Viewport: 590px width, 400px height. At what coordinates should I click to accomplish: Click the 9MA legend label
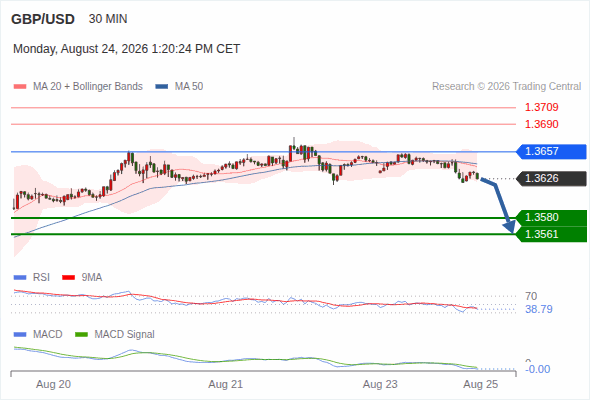click(92, 278)
